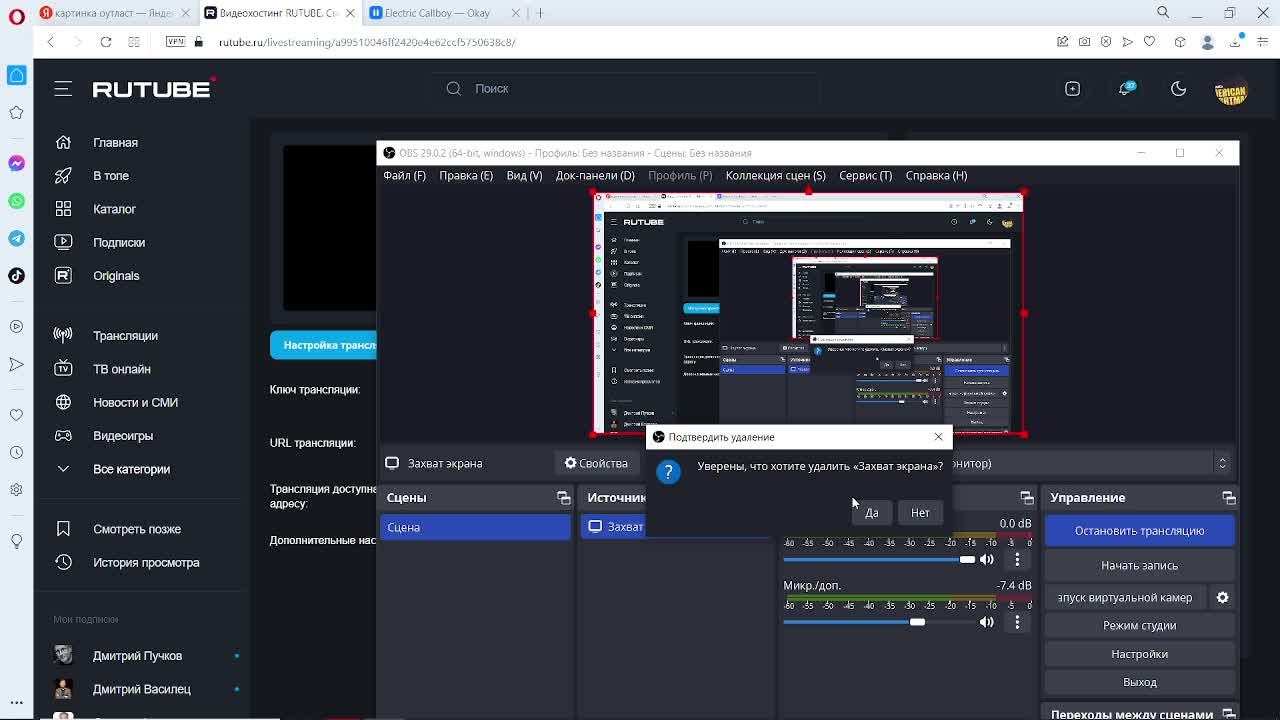
Task: Open OBS Настройки button
Action: tap(1139, 654)
